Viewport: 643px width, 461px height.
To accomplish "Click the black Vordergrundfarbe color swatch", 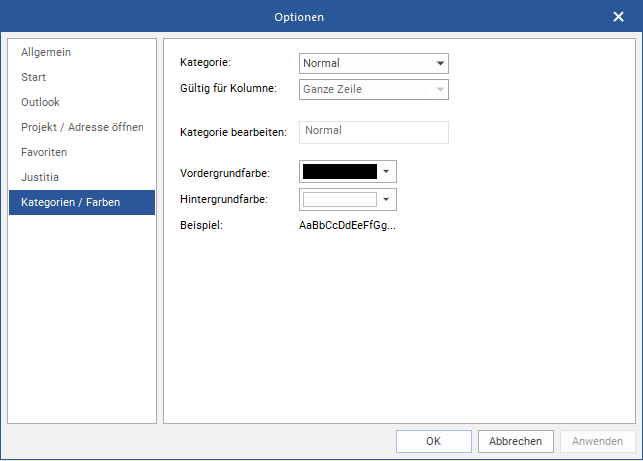I will (340, 171).
